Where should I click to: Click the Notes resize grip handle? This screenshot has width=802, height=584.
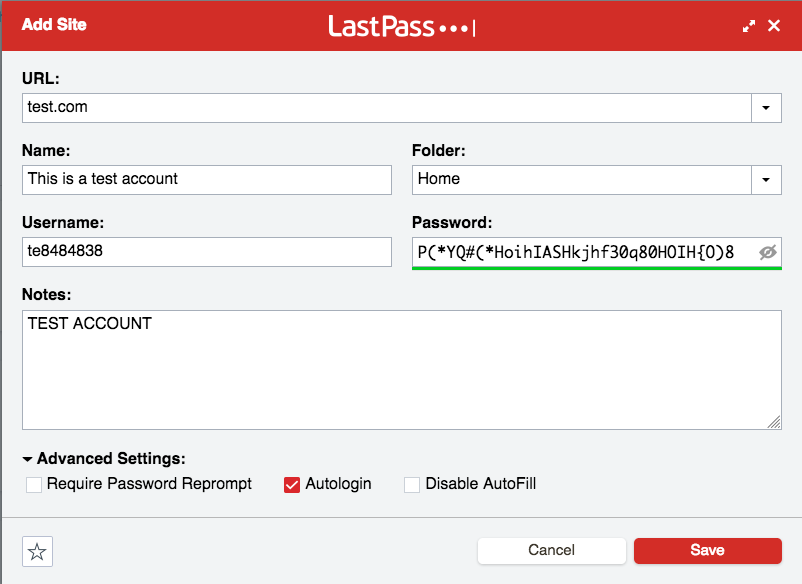(x=774, y=422)
